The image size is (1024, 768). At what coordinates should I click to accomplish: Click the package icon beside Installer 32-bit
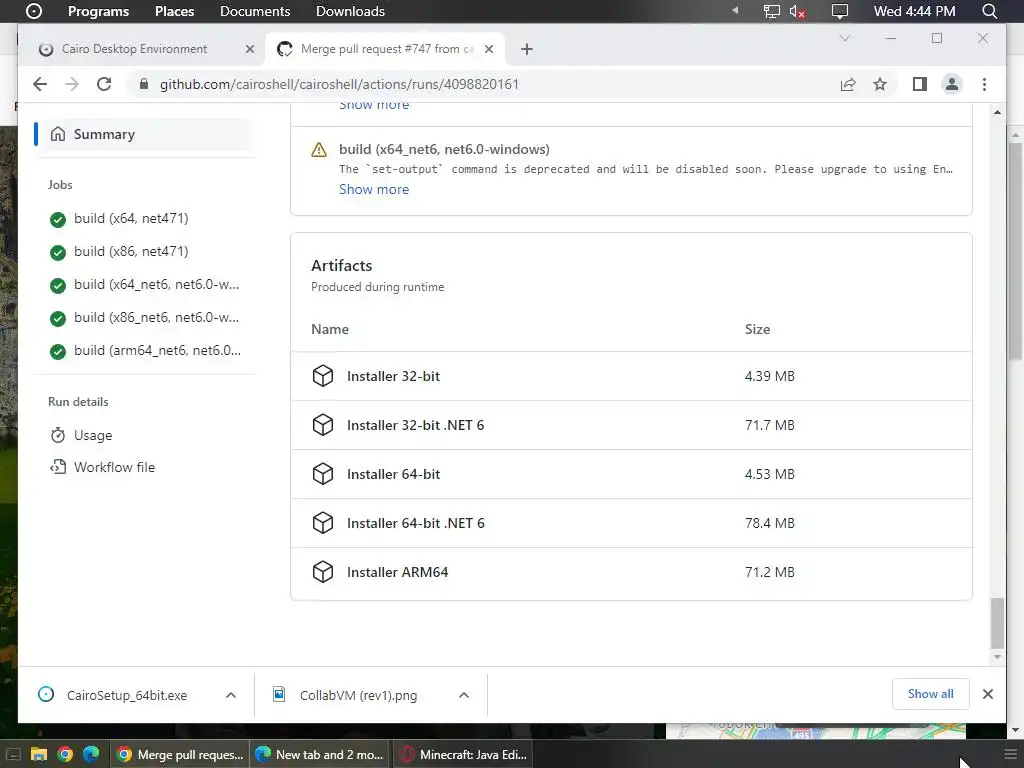[323, 376]
